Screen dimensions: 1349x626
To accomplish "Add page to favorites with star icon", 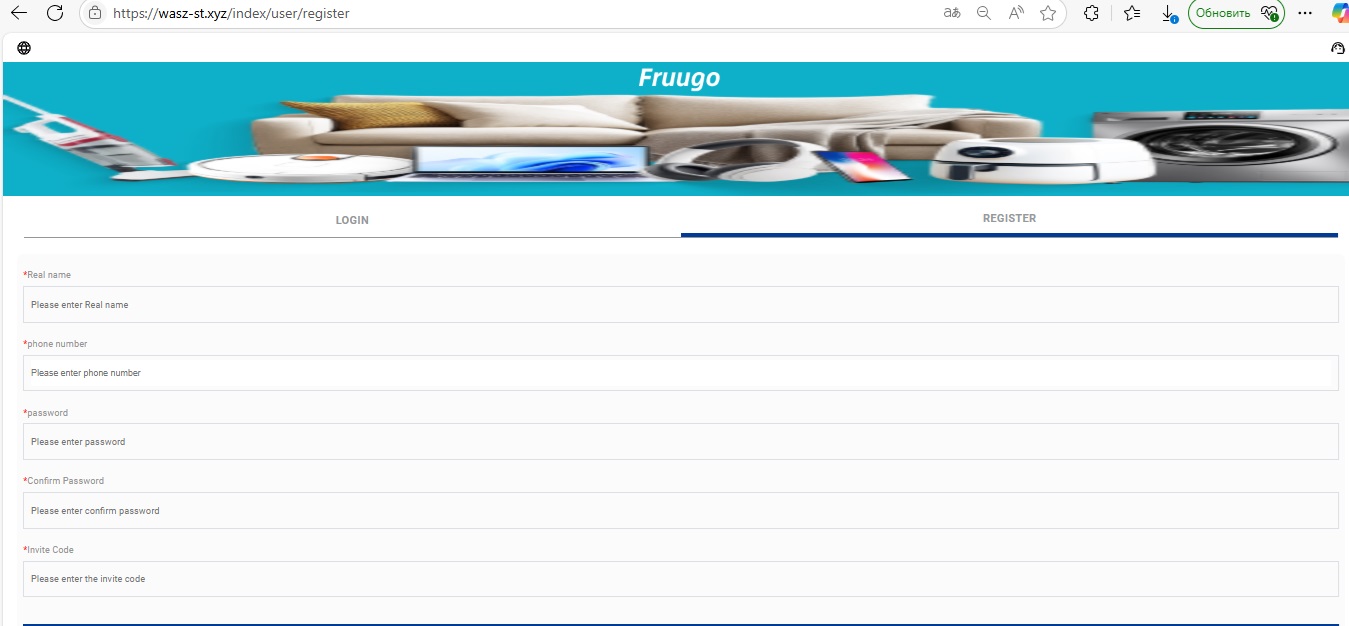I will tap(1048, 13).
